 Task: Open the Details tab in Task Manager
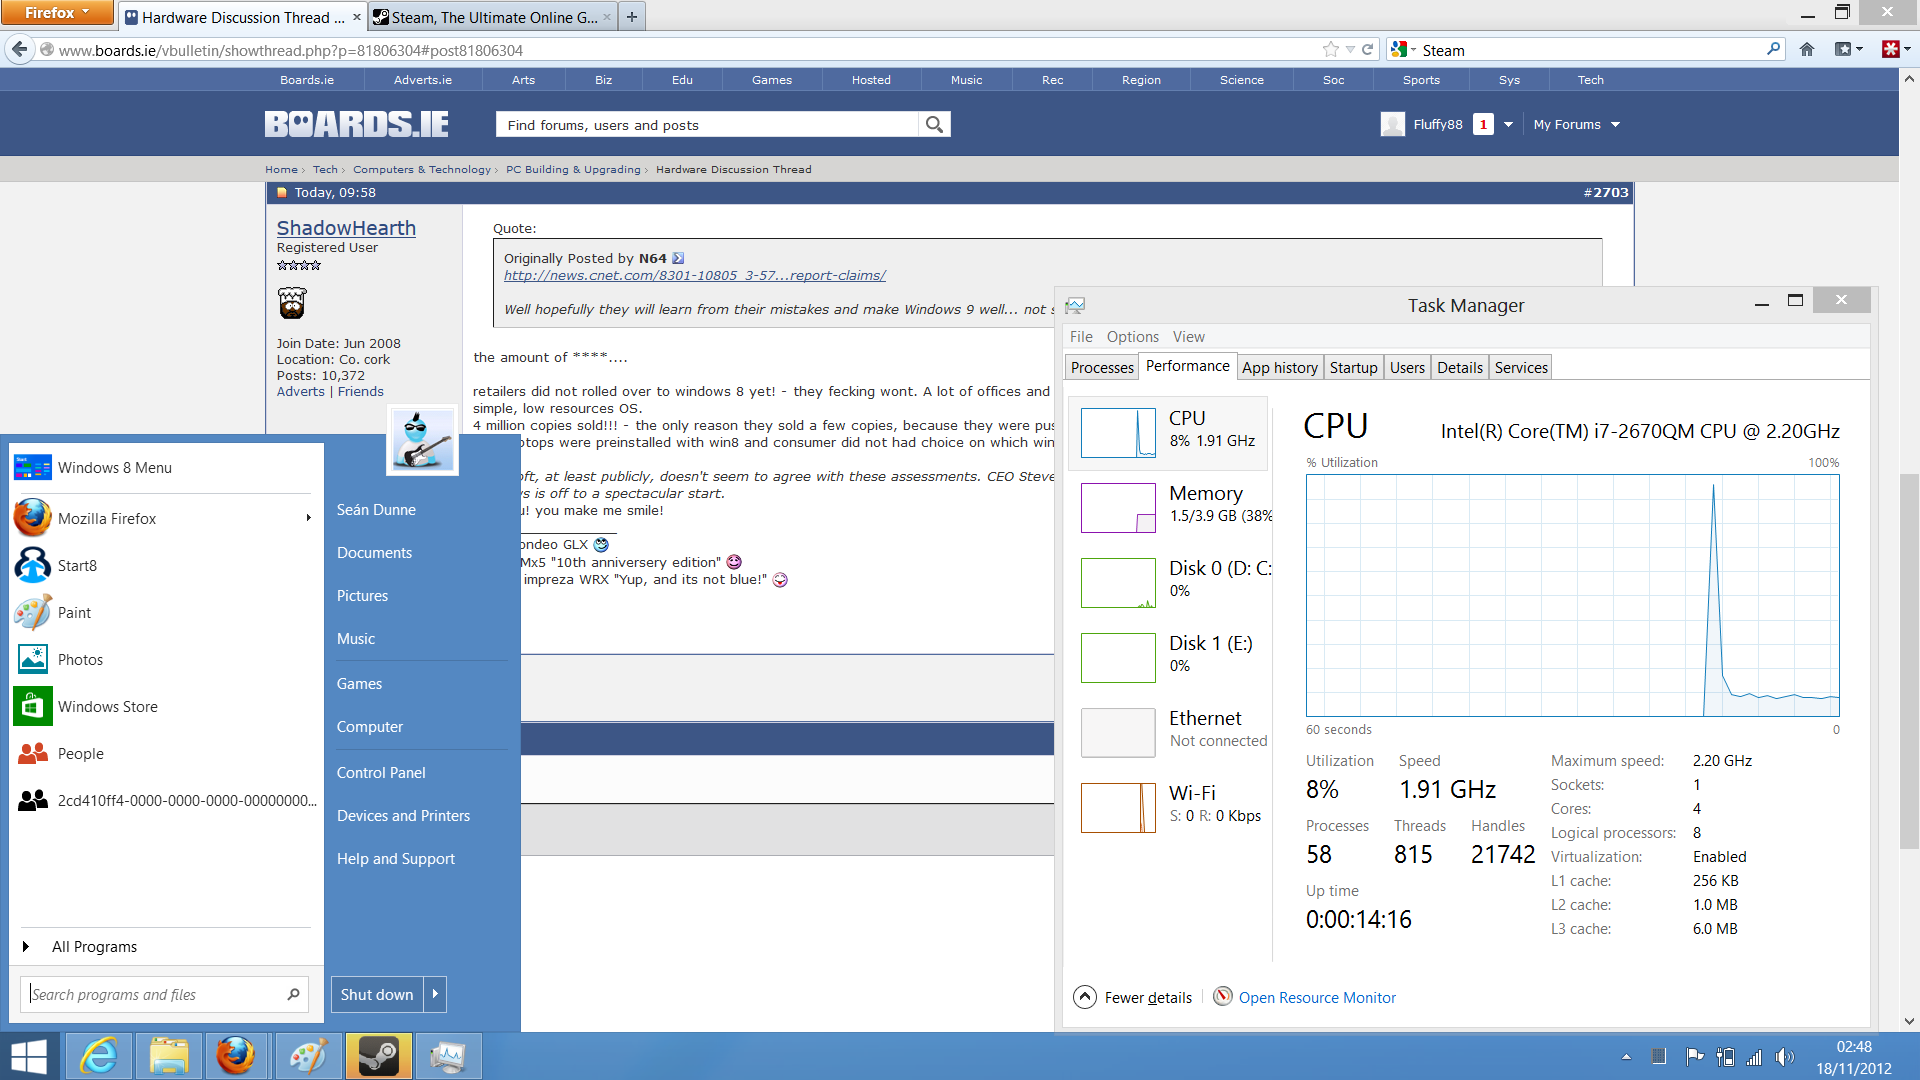pos(1459,367)
